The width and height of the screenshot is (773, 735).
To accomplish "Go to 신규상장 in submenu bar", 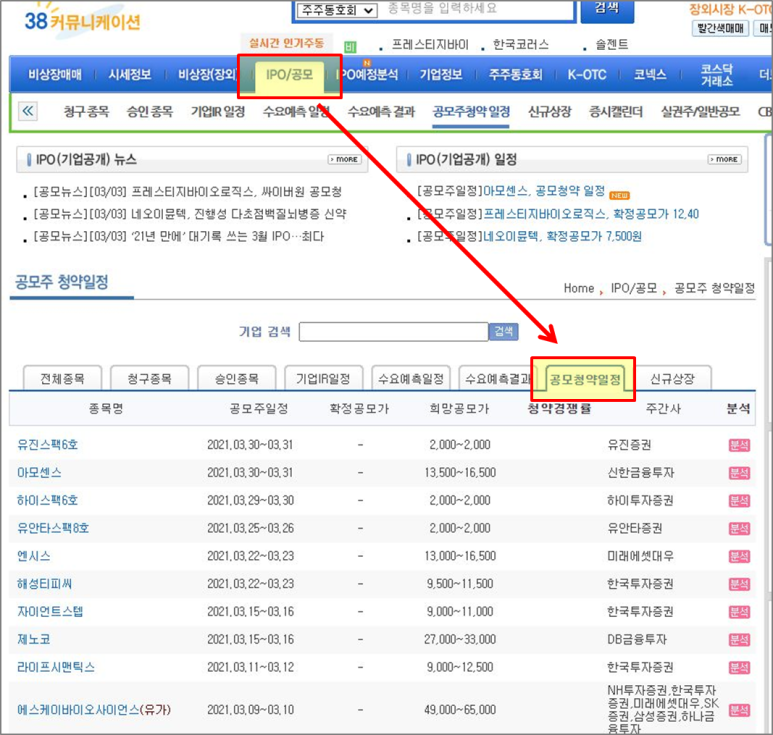I will [550, 111].
